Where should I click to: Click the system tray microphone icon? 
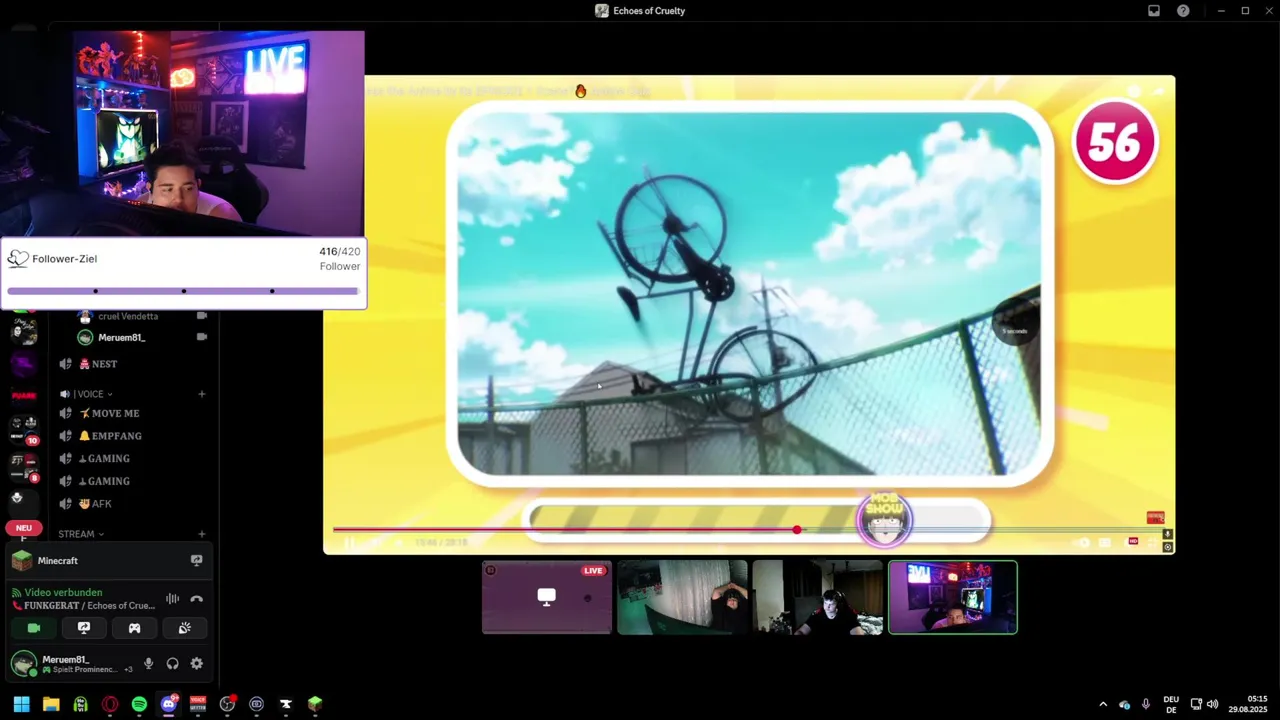point(1146,704)
